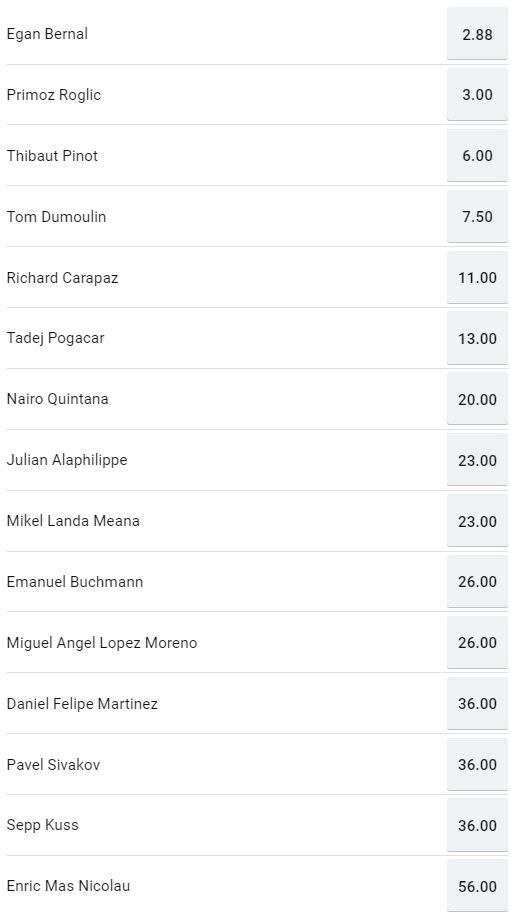Select Miguel Angel Lopez Moreno odds
The width and height of the screenshot is (511, 914).
(477, 642)
